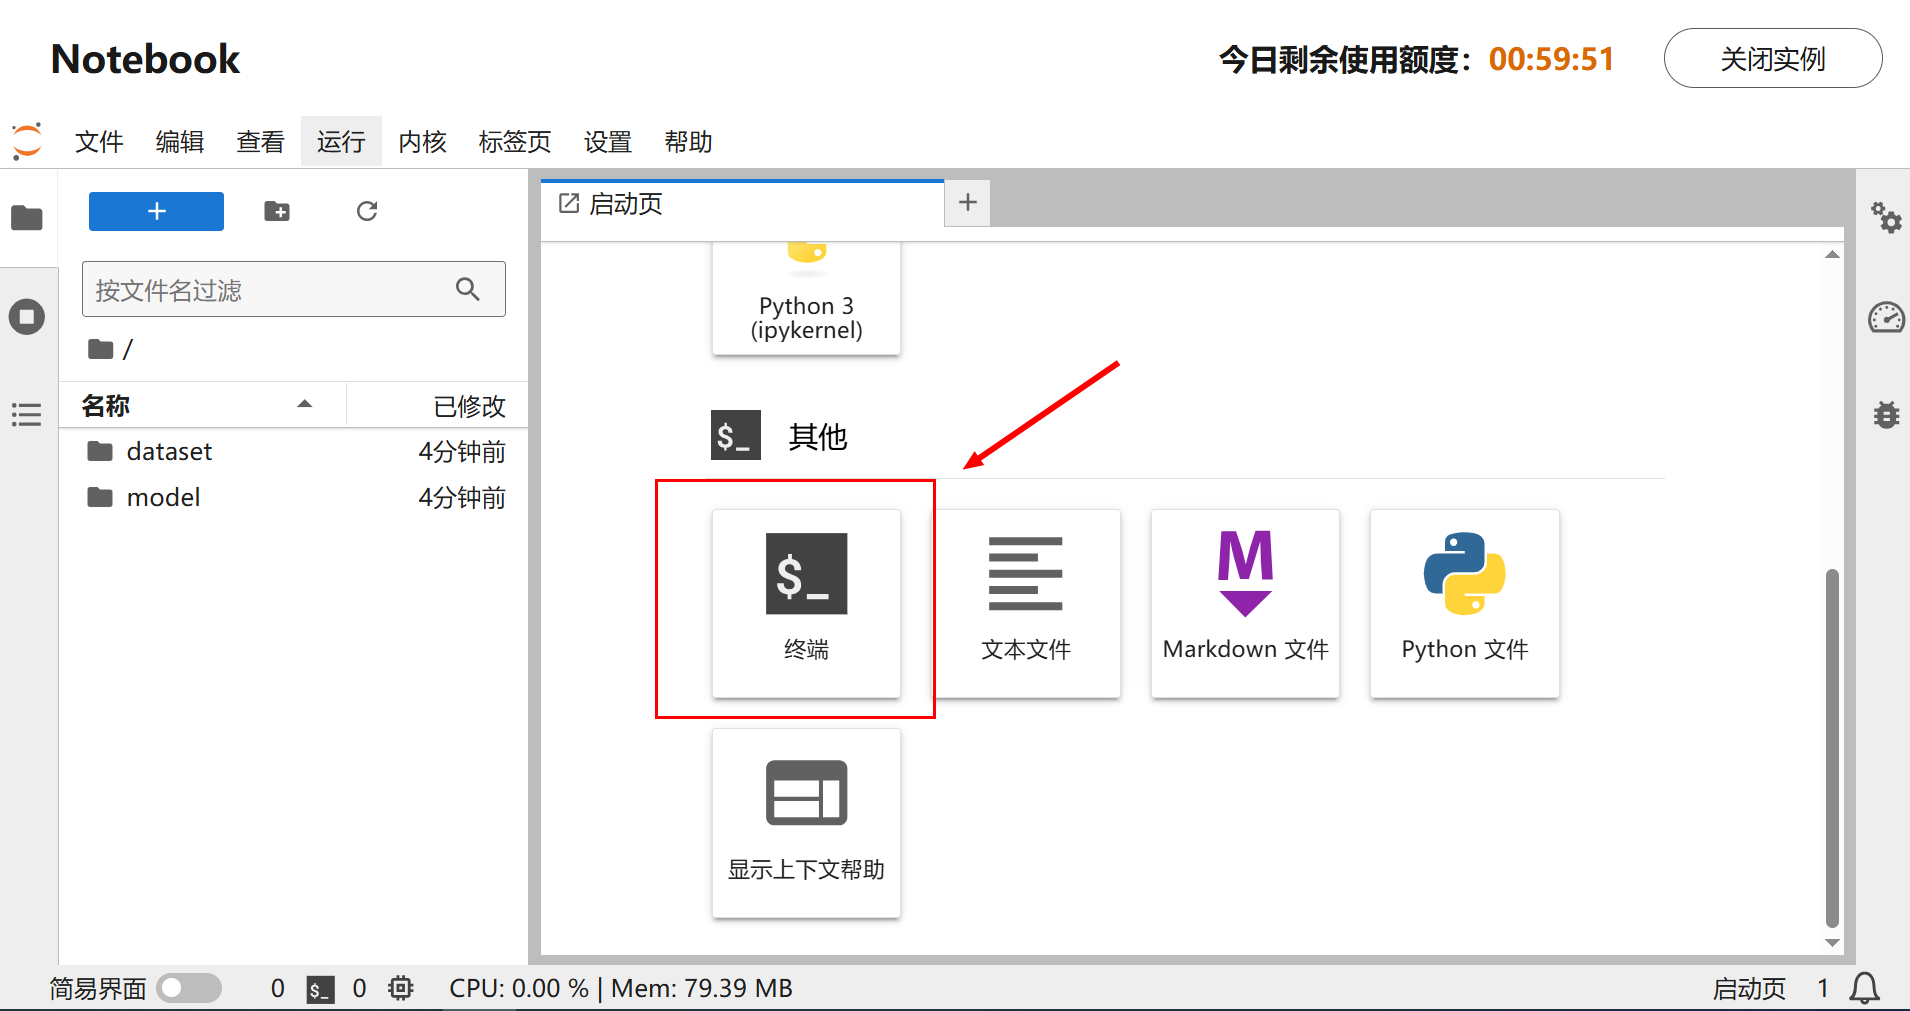Create a new text file (文本文件)
This screenshot has width=1910, height=1011.
click(1026, 603)
